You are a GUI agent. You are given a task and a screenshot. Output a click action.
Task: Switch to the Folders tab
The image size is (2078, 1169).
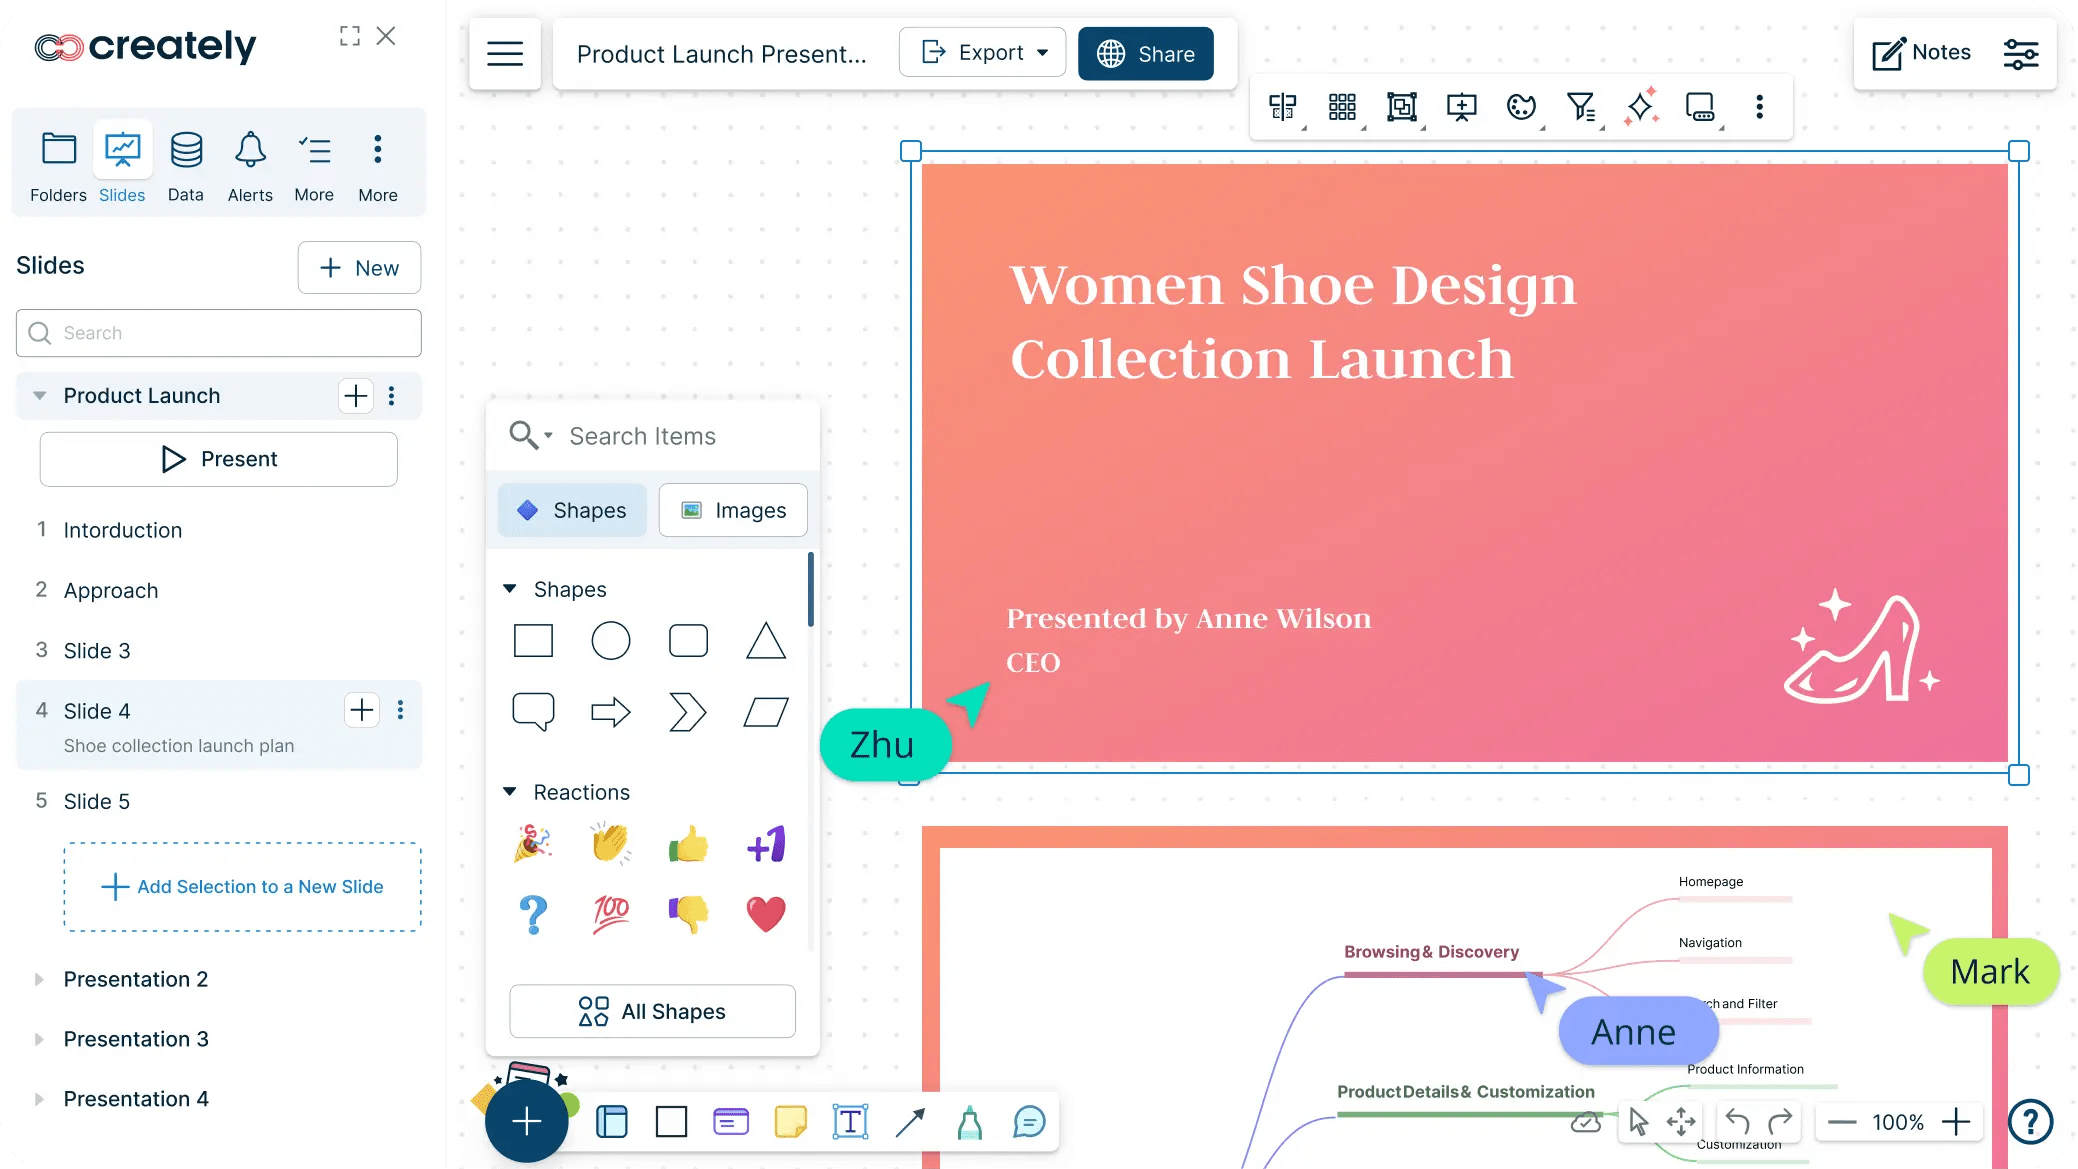58,165
